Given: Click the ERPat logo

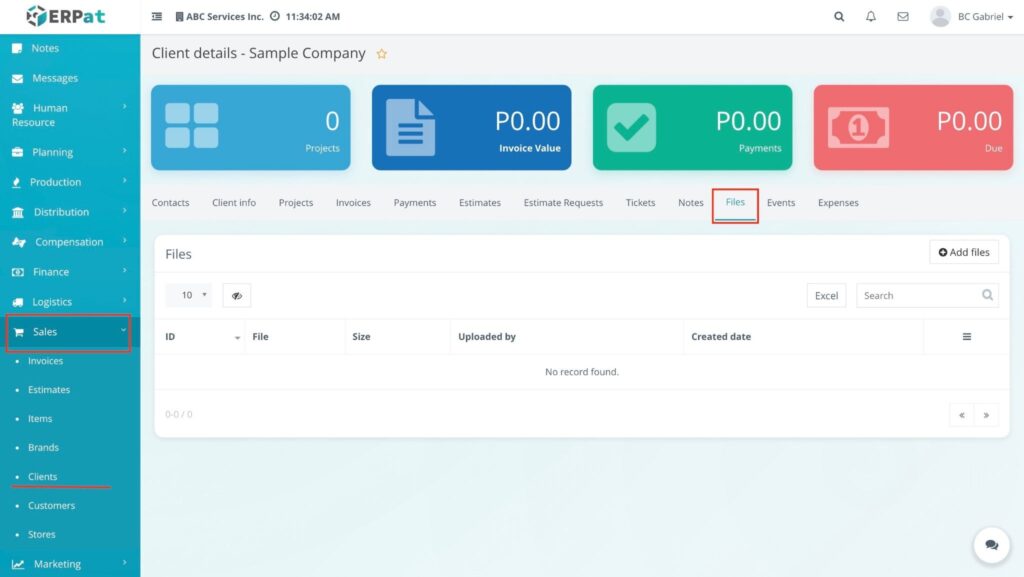Looking at the screenshot, I should tap(65, 16).
